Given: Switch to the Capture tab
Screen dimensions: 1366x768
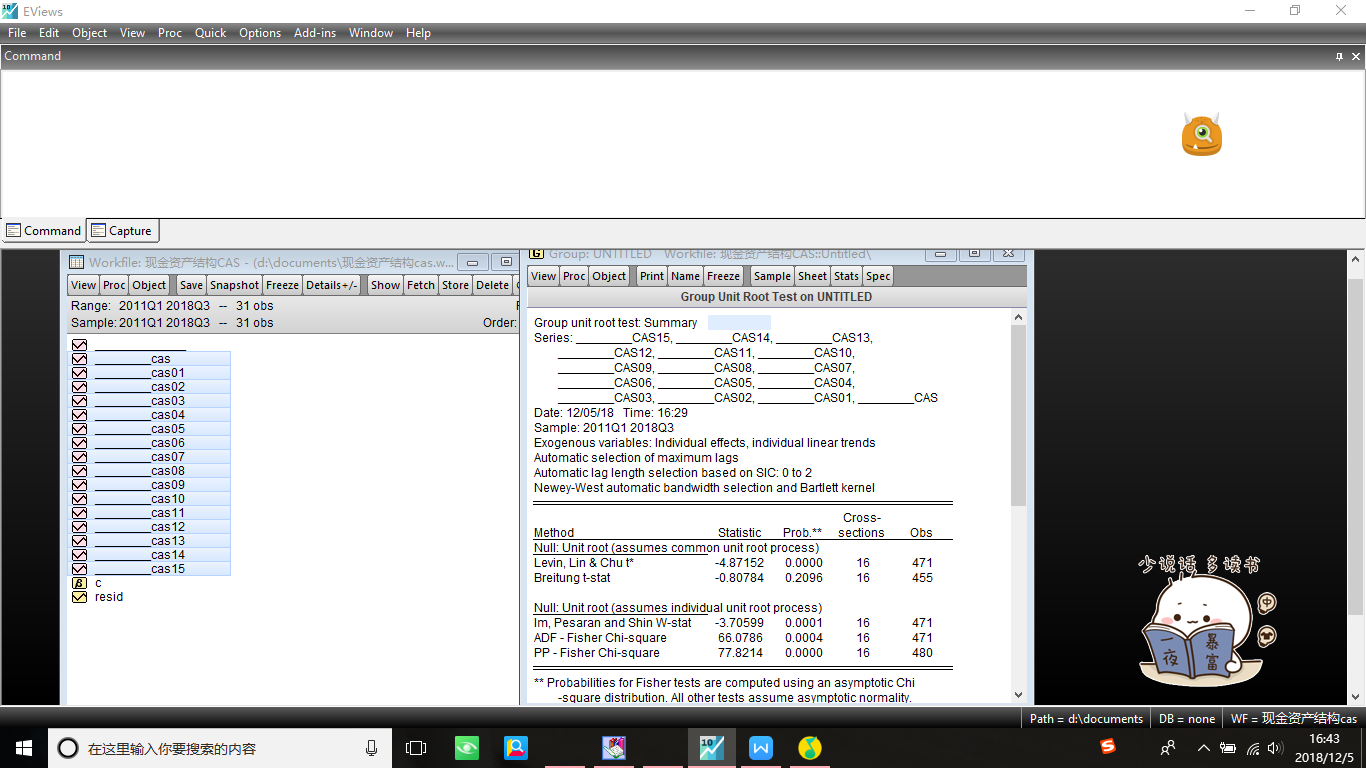Looking at the screenshot, I should 122,231.
